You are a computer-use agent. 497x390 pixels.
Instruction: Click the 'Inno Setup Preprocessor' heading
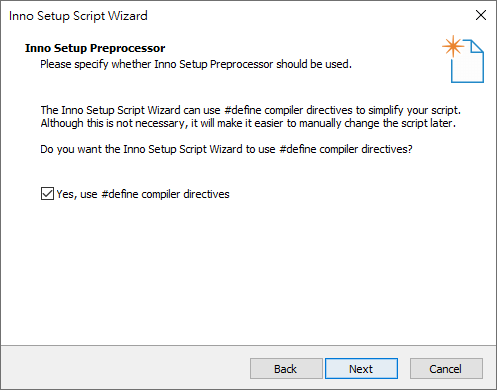(x=95, y=48)
